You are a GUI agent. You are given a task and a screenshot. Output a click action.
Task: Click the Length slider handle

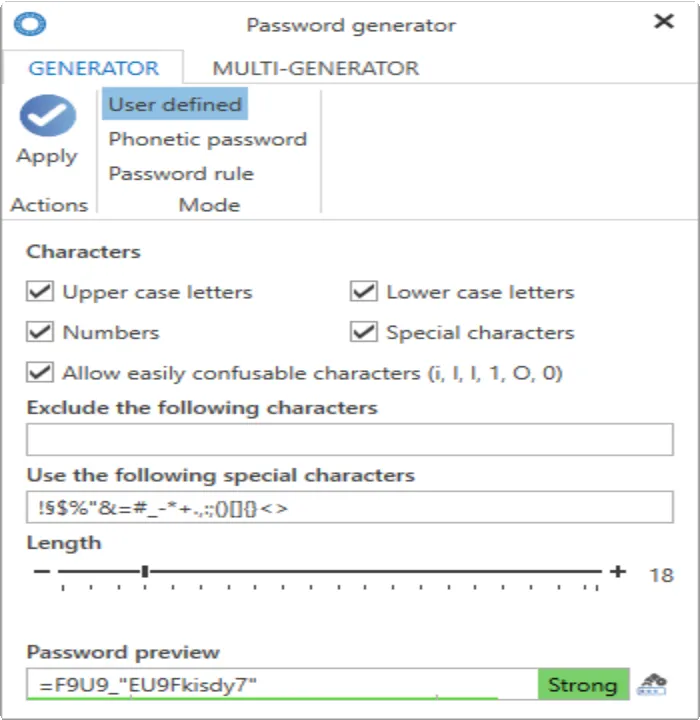click(x=145, y=571)
